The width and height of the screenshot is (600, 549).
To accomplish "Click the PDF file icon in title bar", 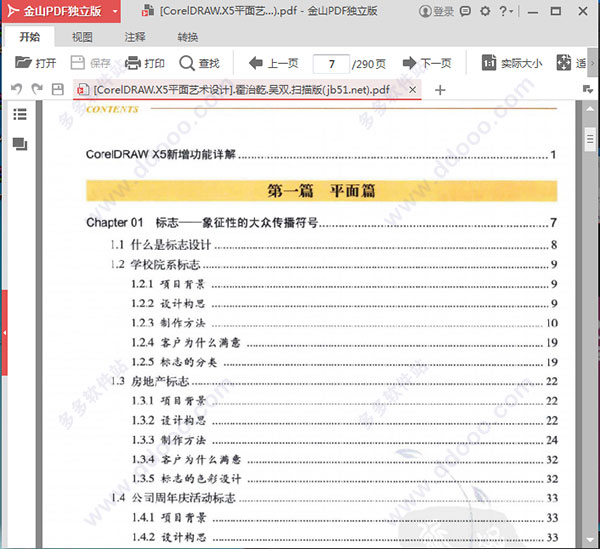I will [x=148, y=11].
